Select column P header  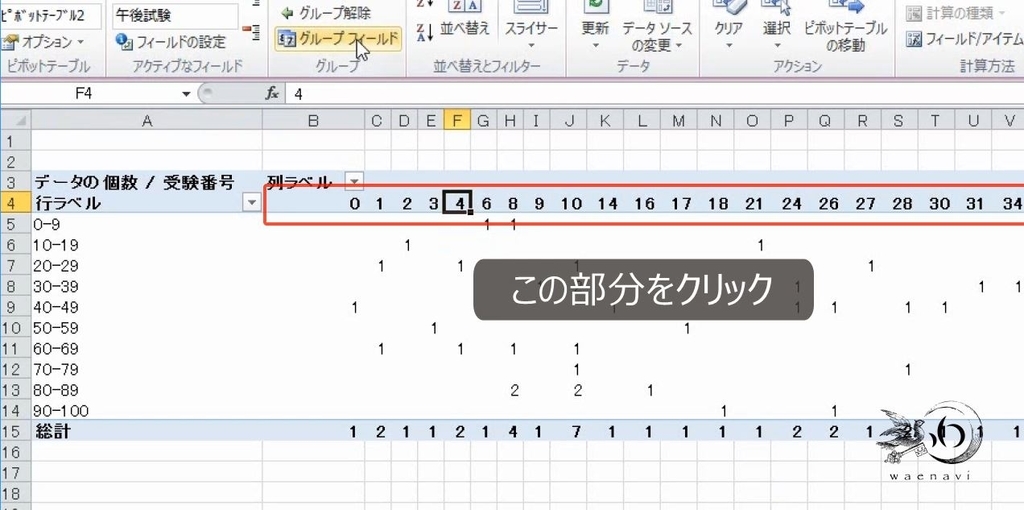tap(789, 120)
